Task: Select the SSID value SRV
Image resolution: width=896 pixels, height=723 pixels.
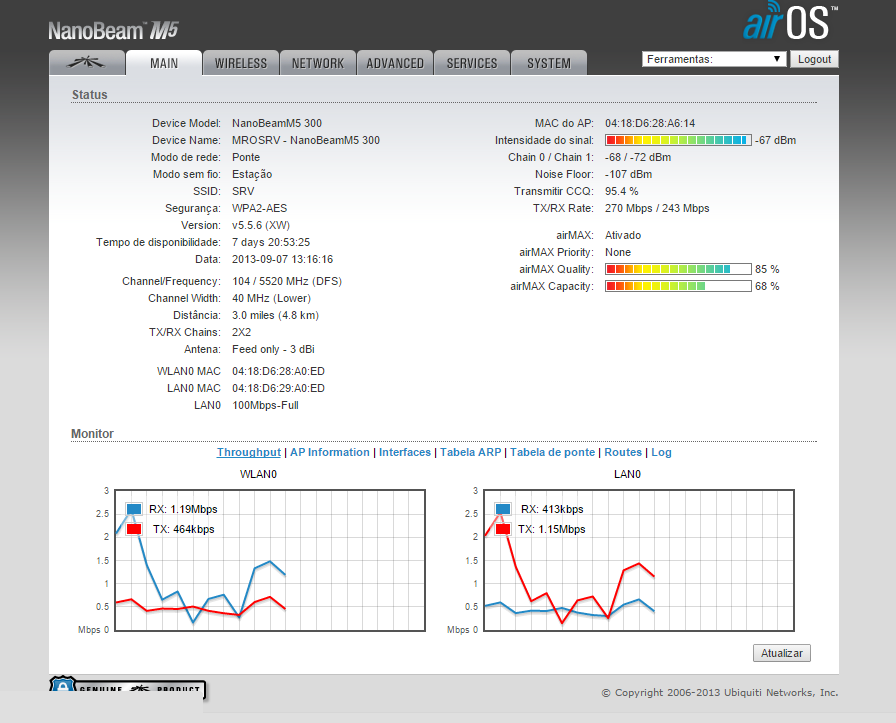Action: (243, 191)
